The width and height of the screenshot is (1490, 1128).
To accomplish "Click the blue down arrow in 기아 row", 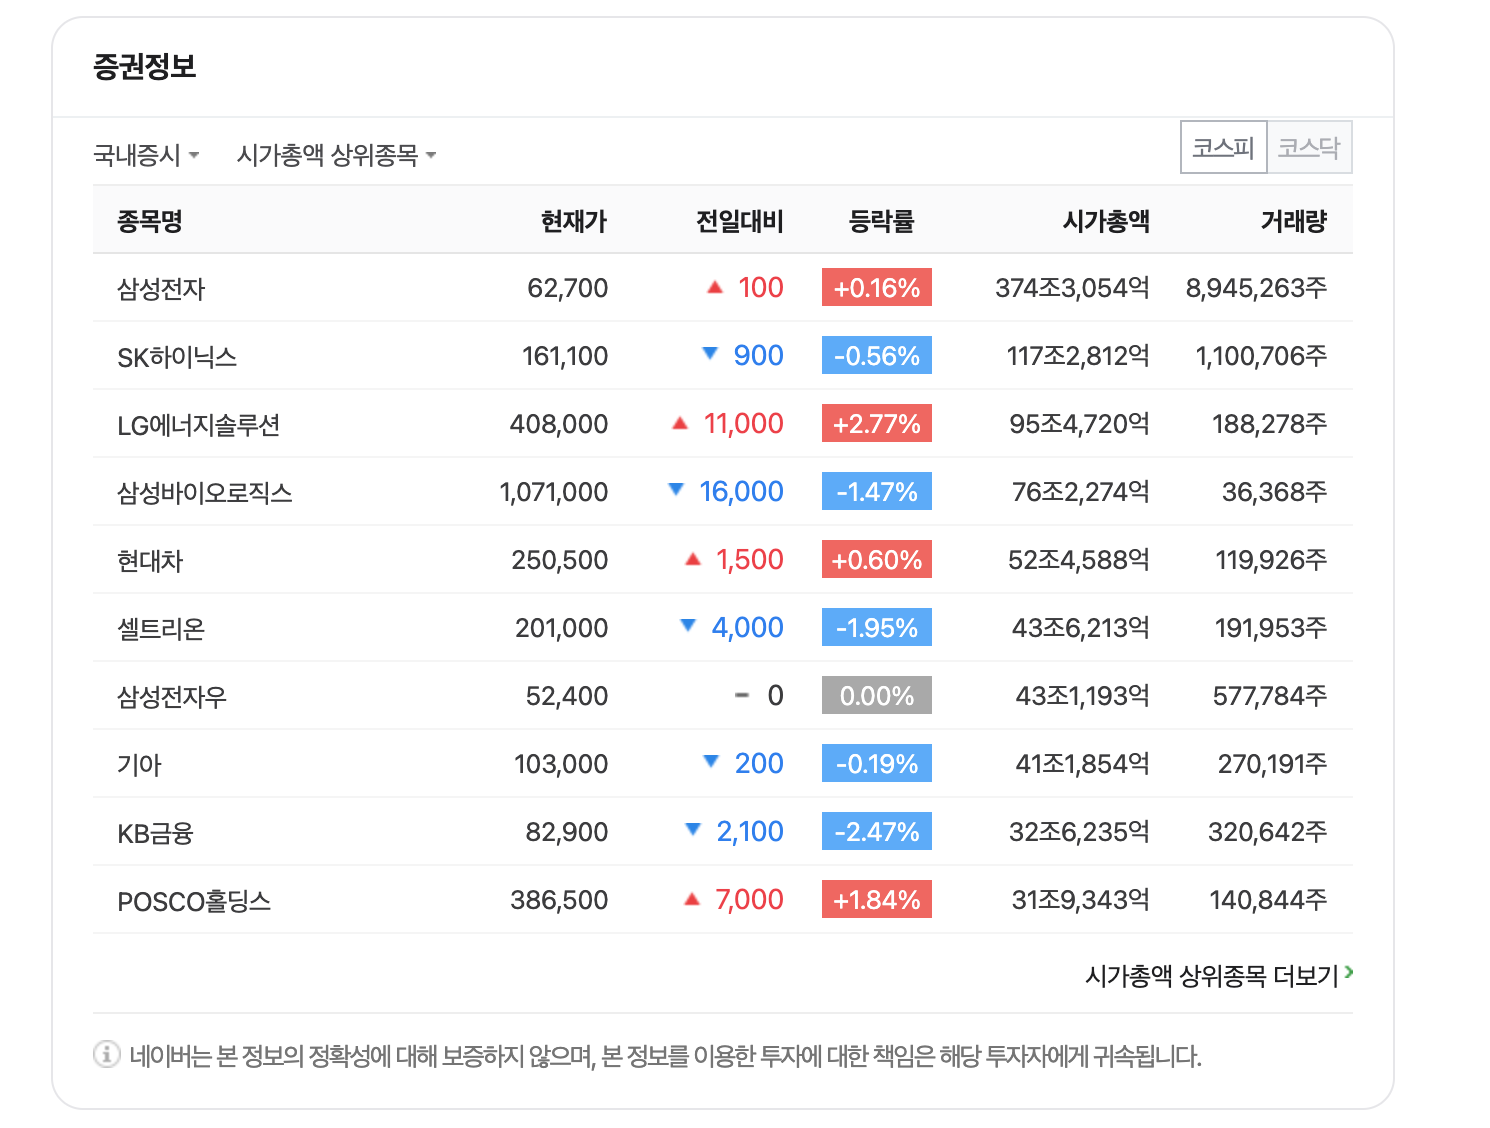I will coord(711,761).
